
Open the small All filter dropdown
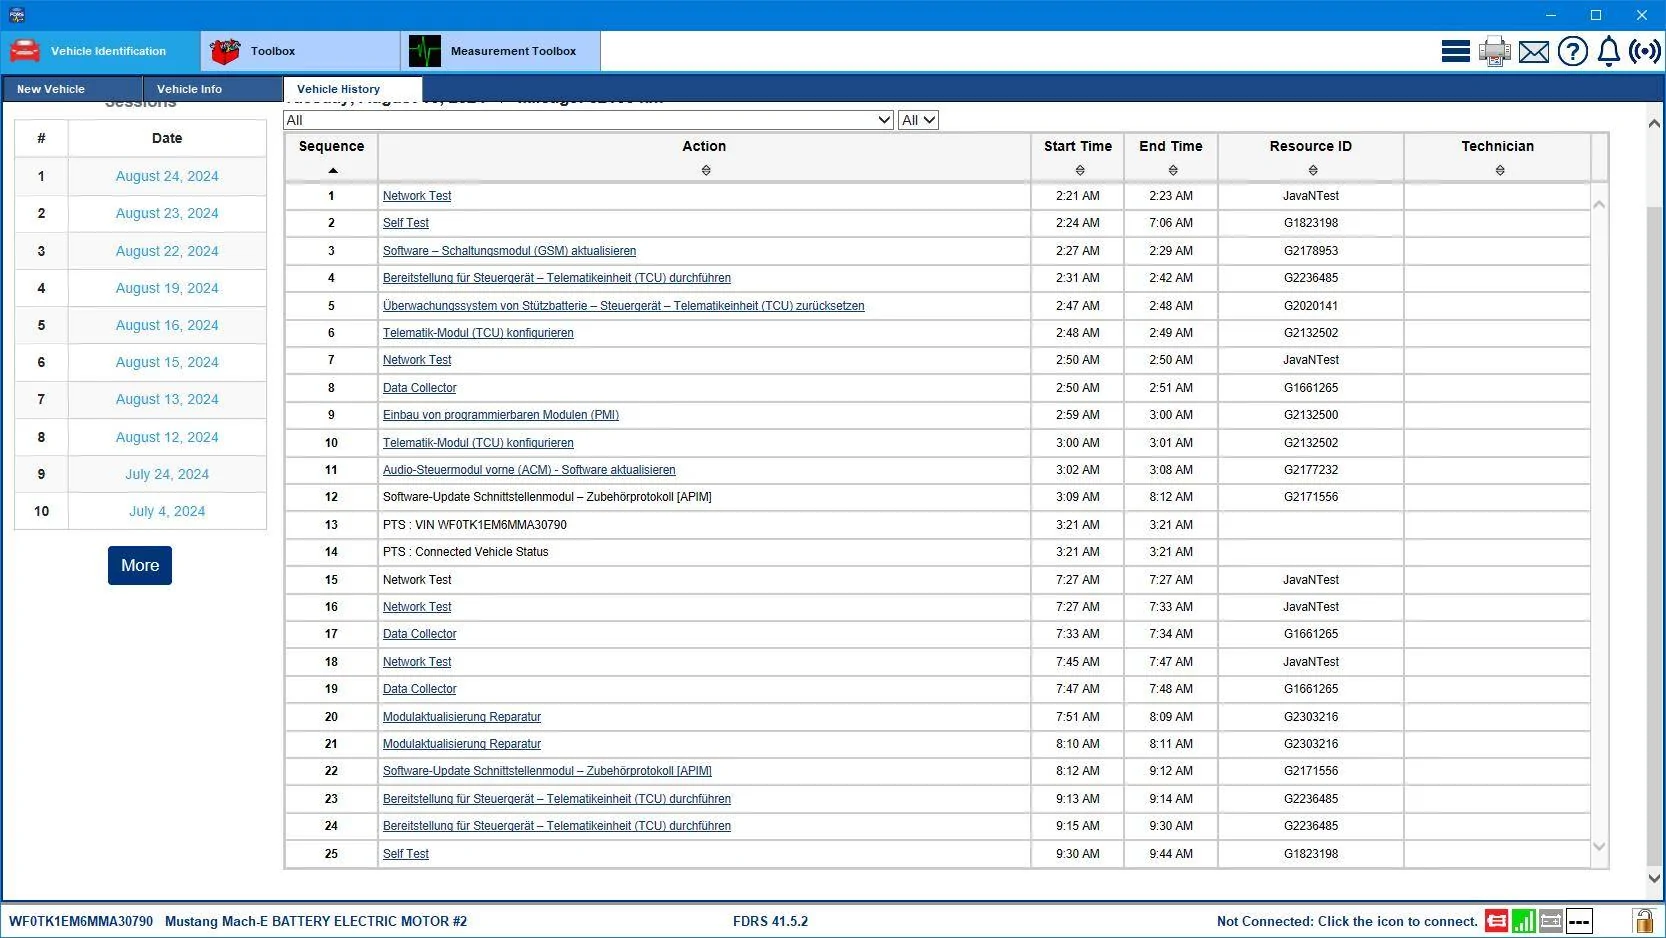[918, 120]
